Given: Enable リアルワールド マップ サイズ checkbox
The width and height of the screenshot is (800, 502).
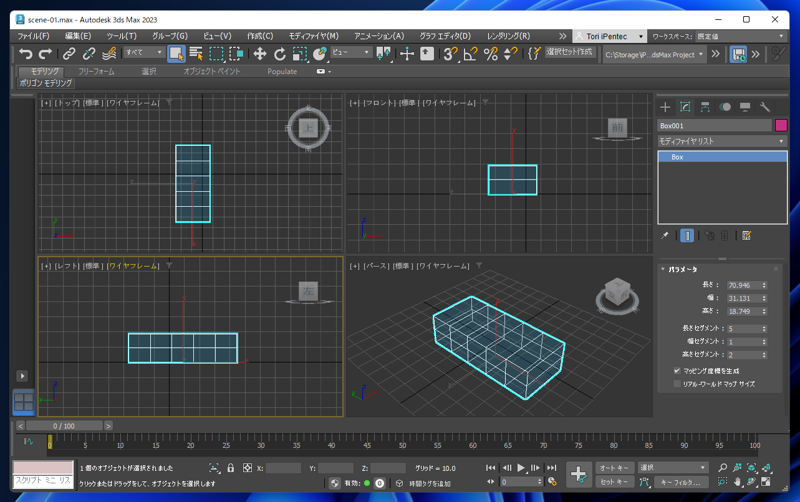Looking at the screenshot, I should tap(677, 384).
